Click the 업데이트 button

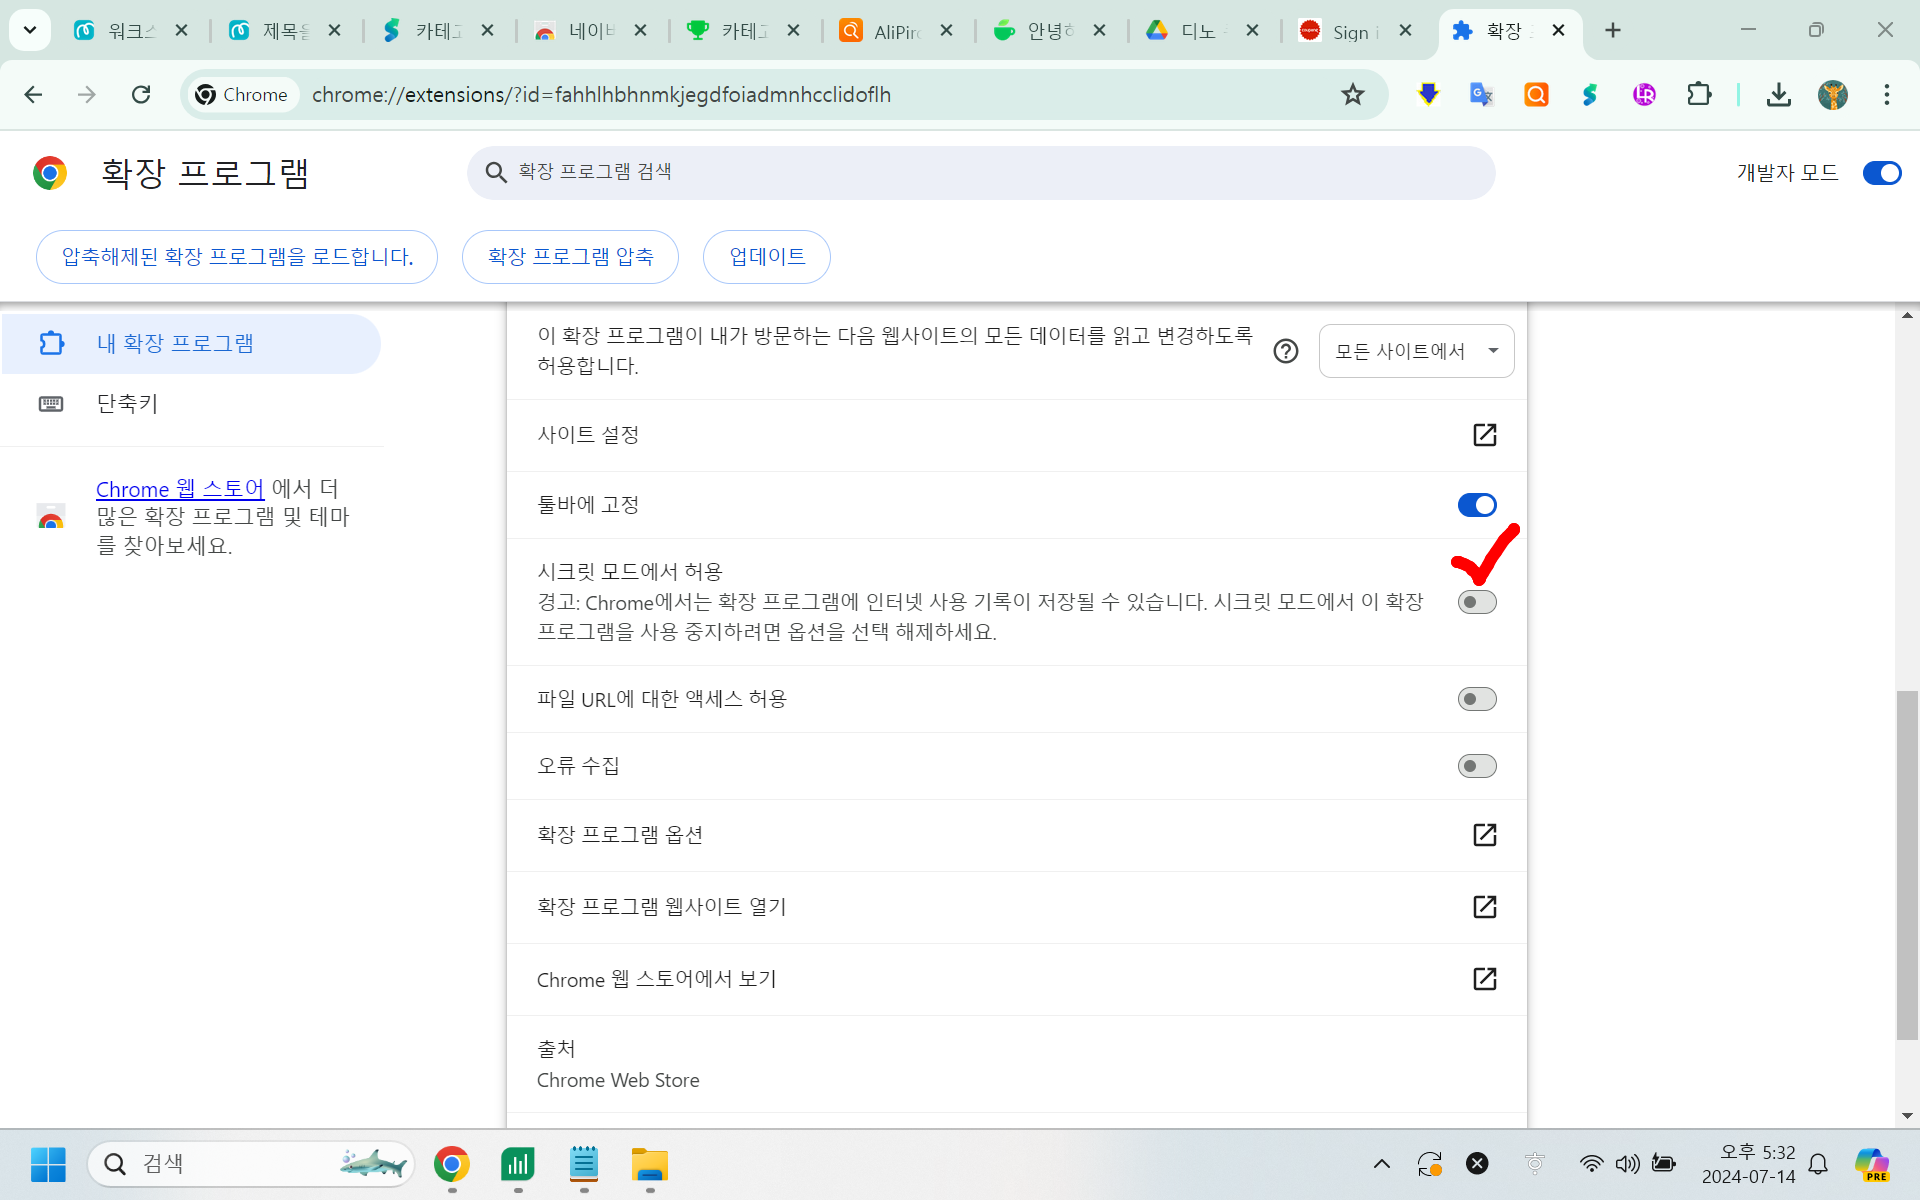tap(766, 257)
